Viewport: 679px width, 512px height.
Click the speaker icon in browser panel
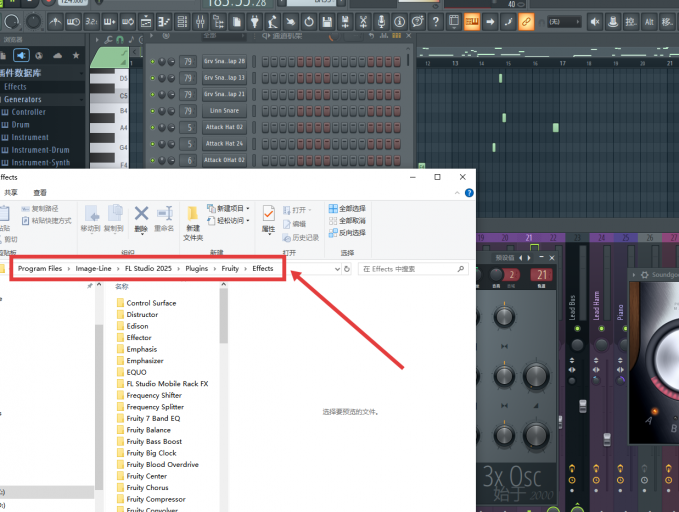point(21,55)
